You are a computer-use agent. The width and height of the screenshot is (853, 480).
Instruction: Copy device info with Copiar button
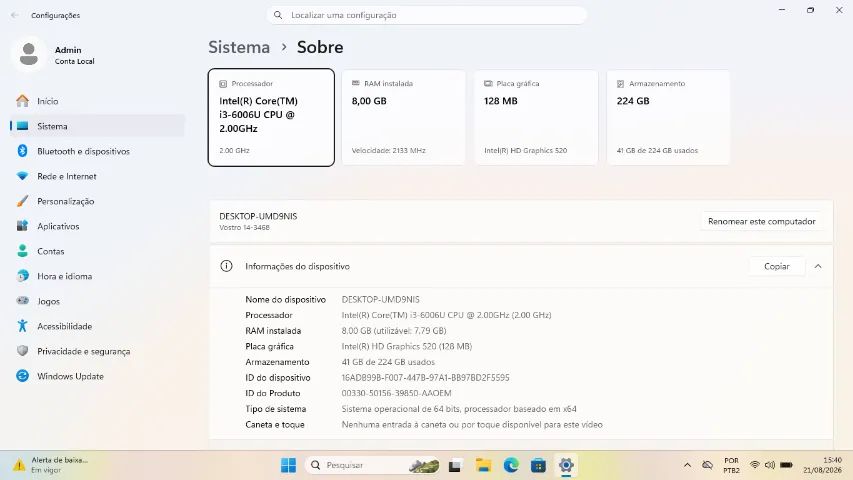(x=776, y=266)
